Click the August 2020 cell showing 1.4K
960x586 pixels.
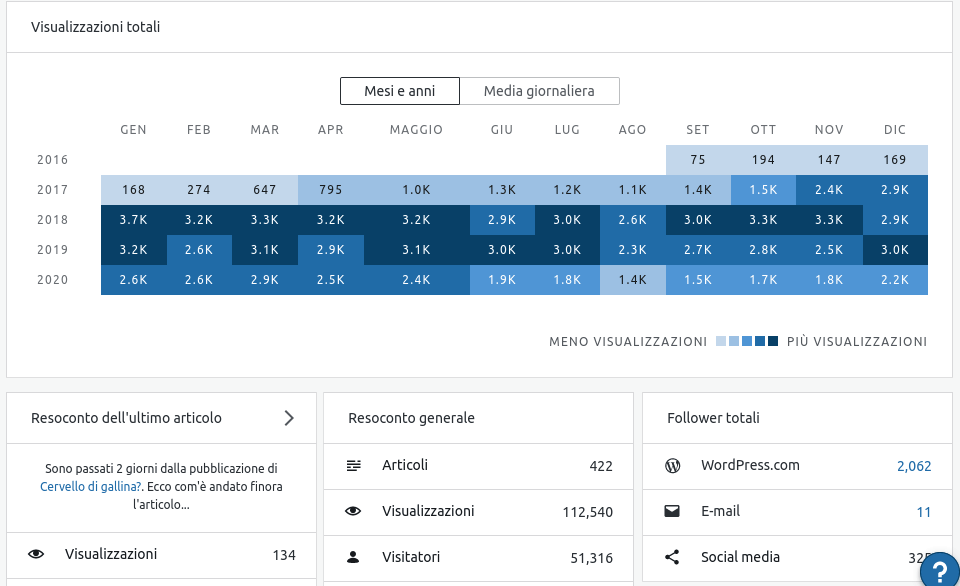click(633, 280)
